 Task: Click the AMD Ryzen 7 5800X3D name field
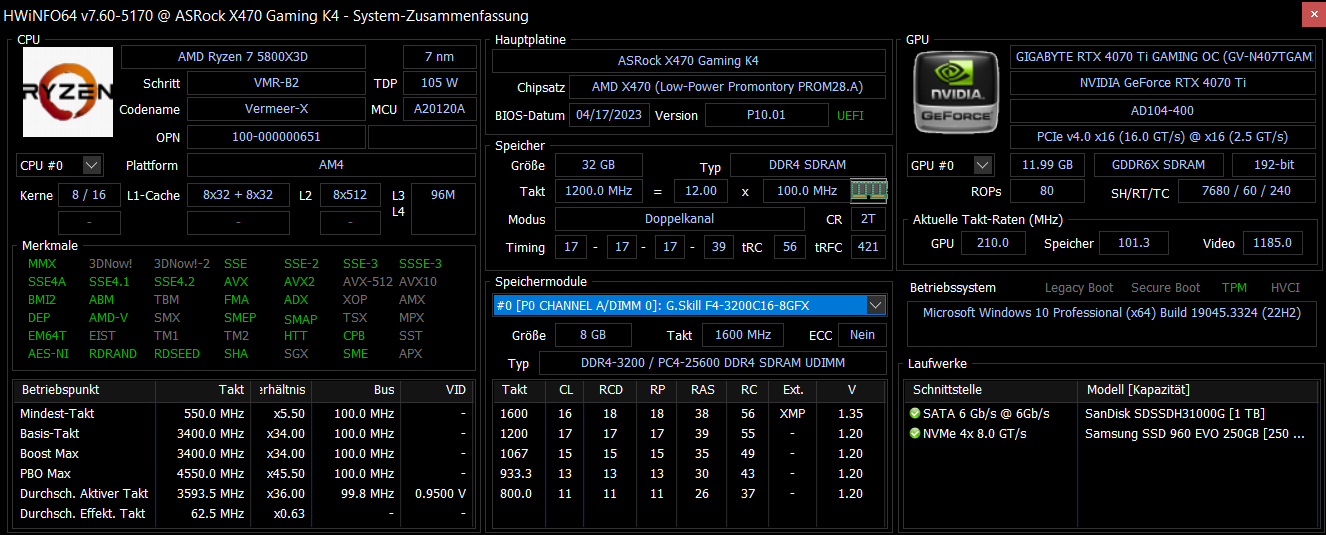[x=243, y=57]
